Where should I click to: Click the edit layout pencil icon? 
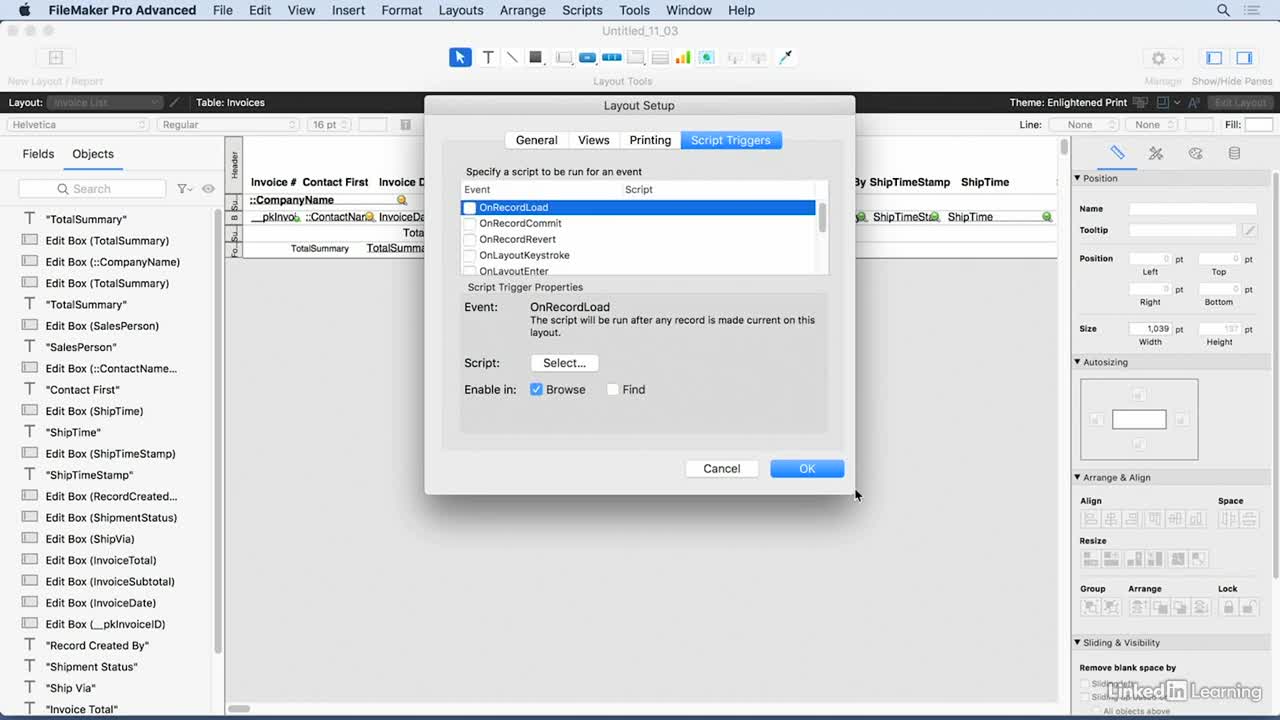175,102
